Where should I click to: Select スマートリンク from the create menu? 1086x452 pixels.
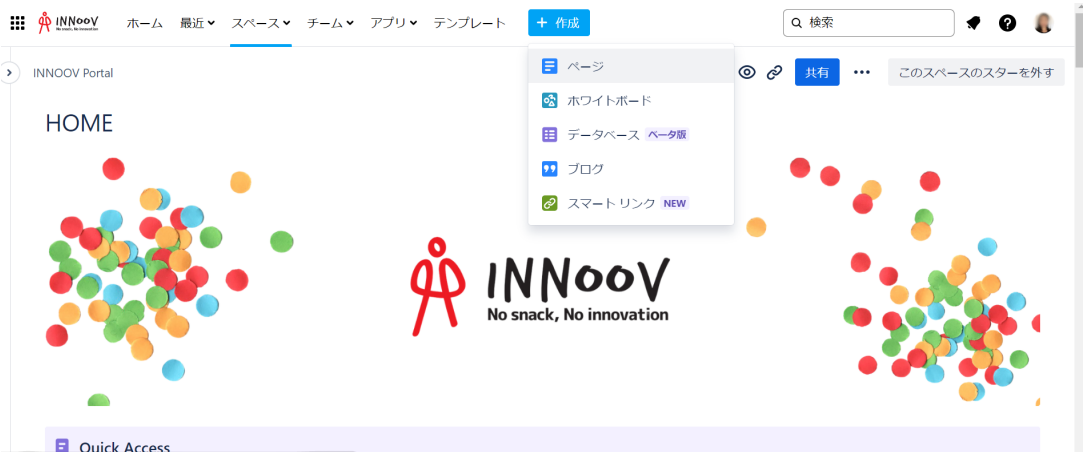coord(631,204)
